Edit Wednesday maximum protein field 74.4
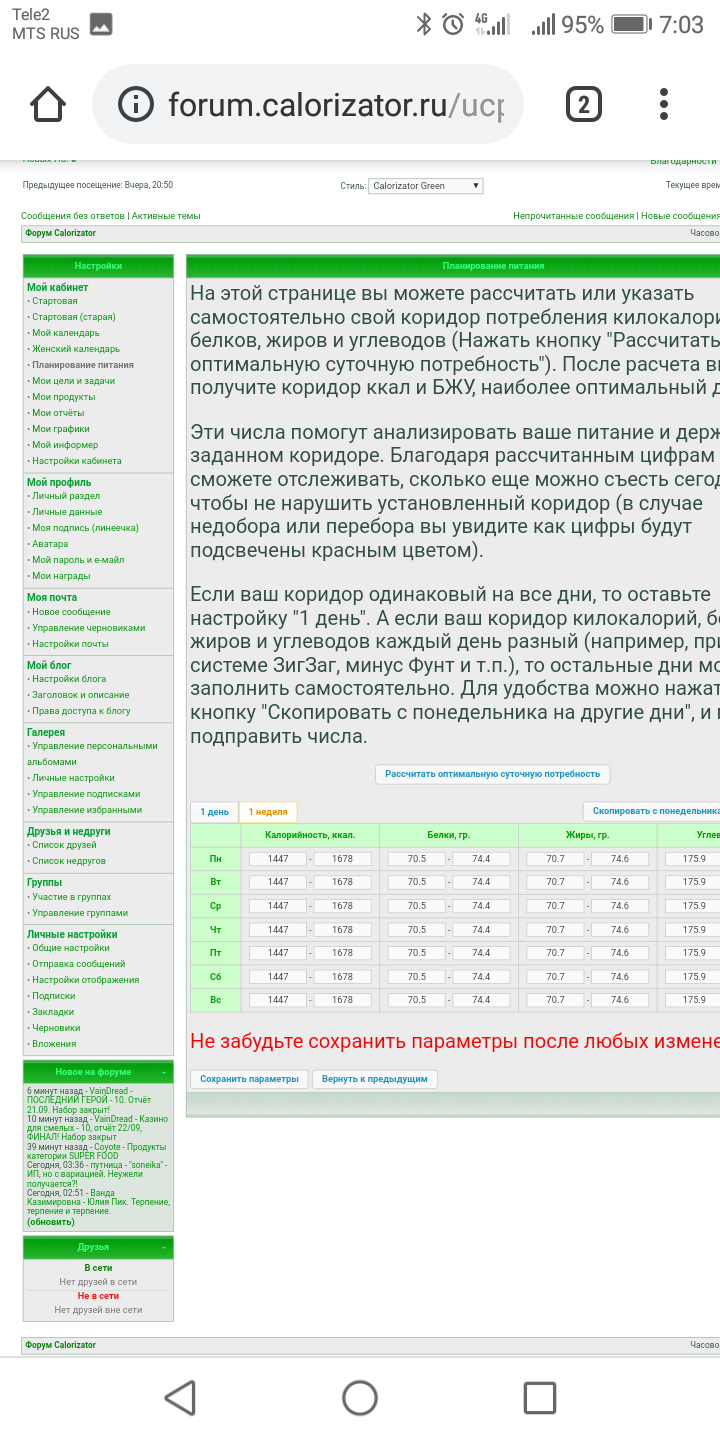Image resolution: width=720 pixels, height=1440 pixels. coord(481,906)
